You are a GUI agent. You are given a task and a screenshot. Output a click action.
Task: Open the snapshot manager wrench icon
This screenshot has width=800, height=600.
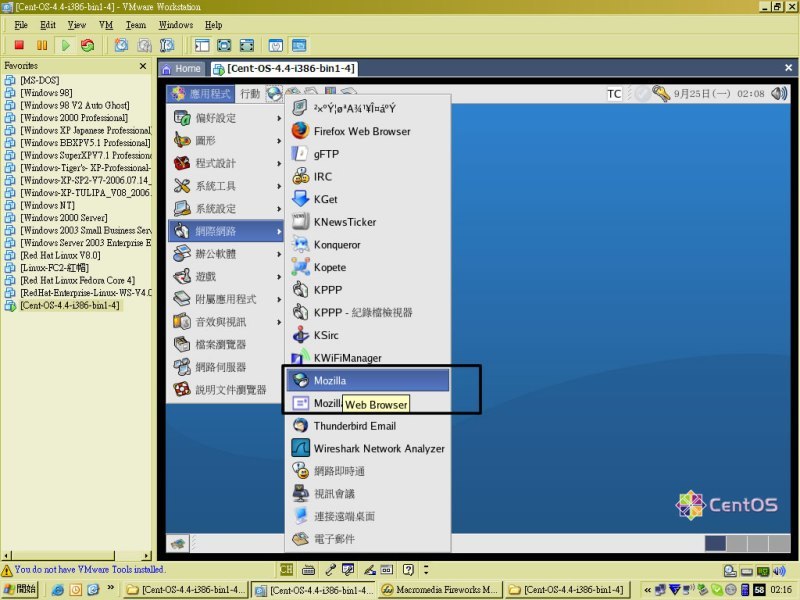click(x=166, y=45)
